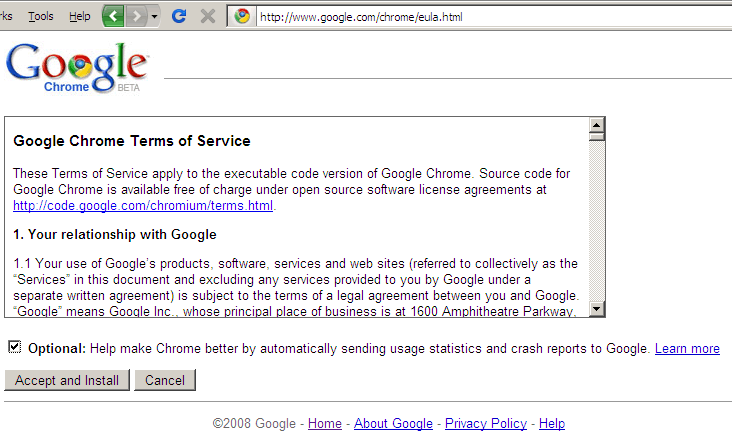This screenshot has height=446, width=732.
Task: Click the terms box scroll-down arrow
Action: pyautogui.click(x=597, y=309)
